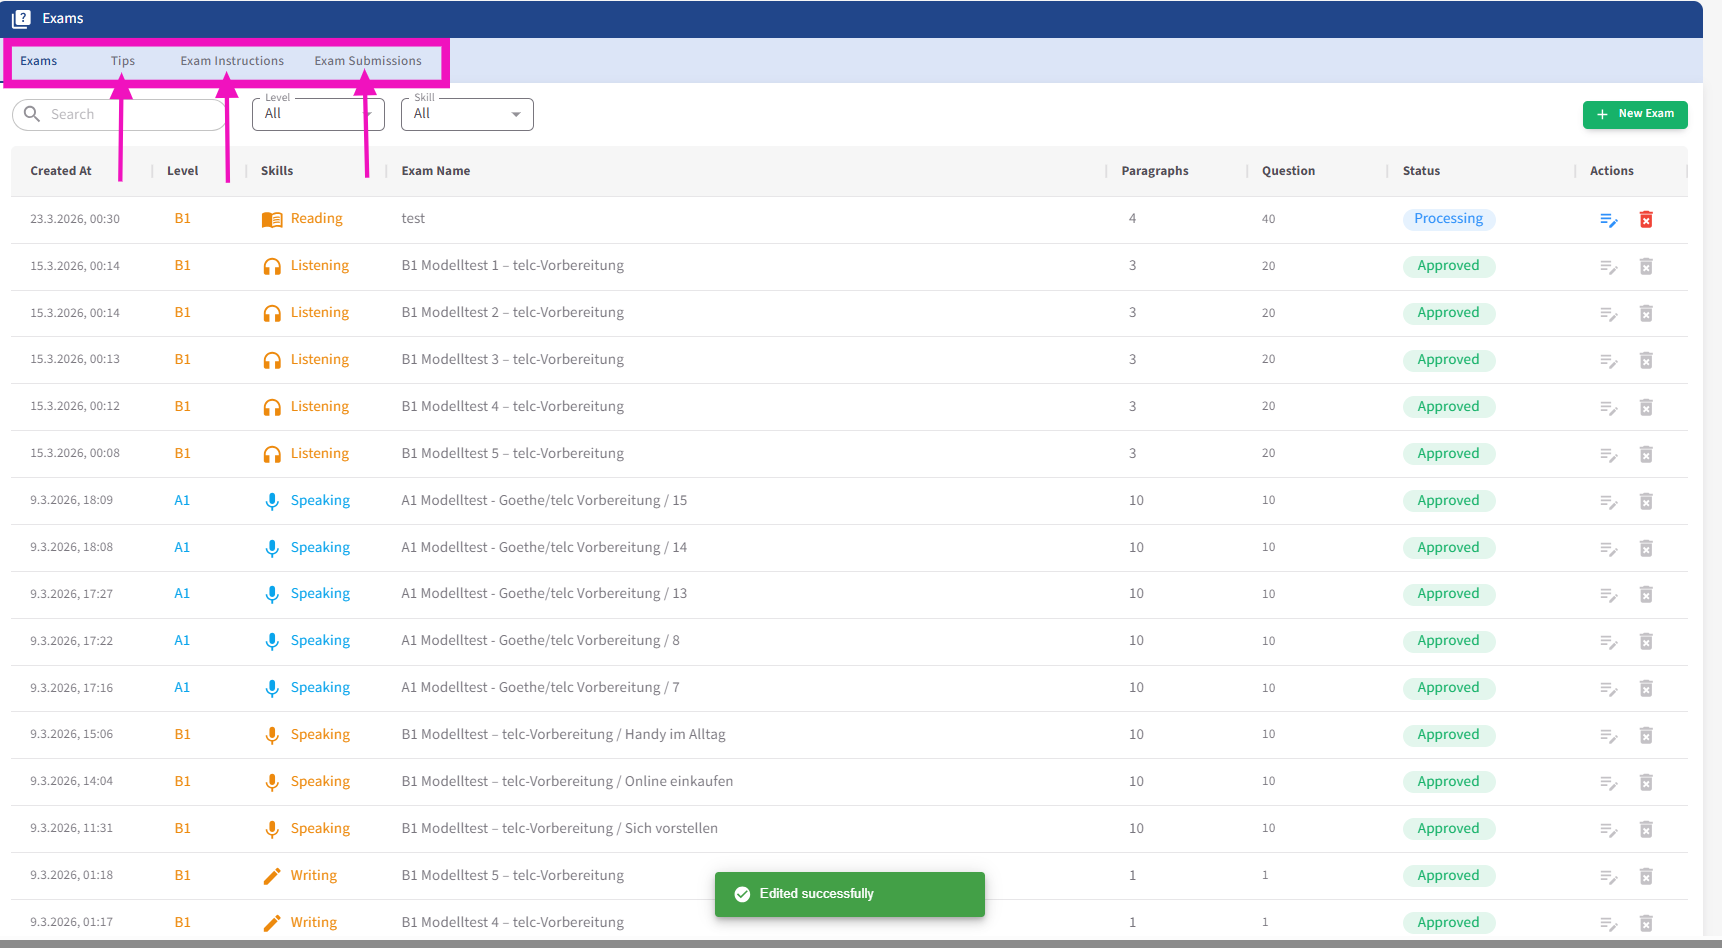The height and width of the screenshot is (948, 1722).
Task: Dismiss the Edited successfully notification
Action: pyautogui.click(x=849, y=894)
